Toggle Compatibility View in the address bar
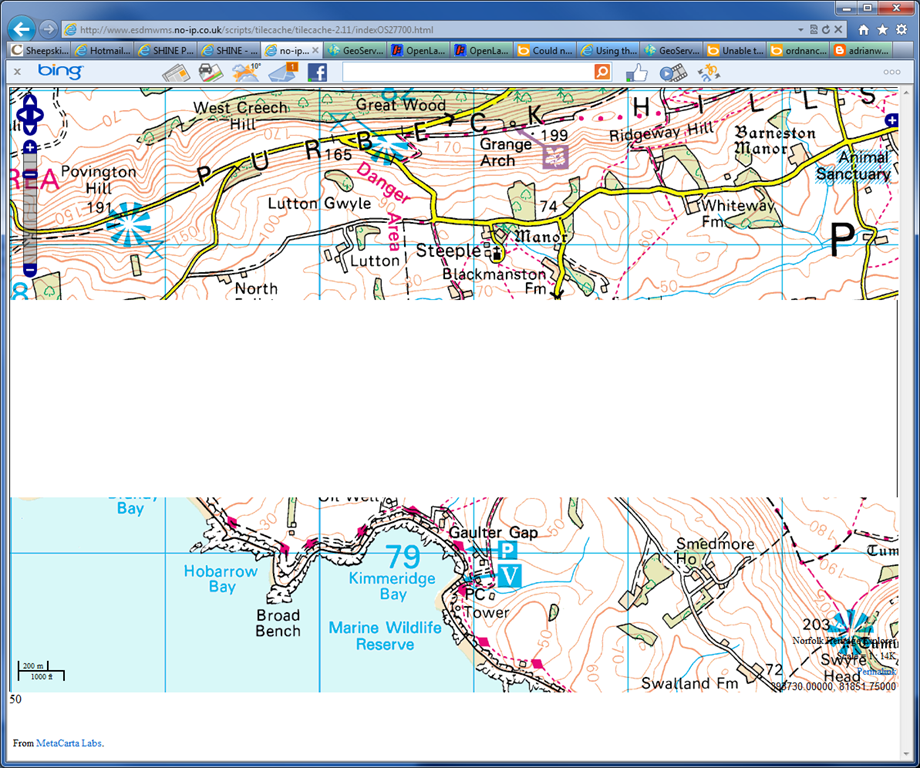The image size is (920, 768). 814,29
